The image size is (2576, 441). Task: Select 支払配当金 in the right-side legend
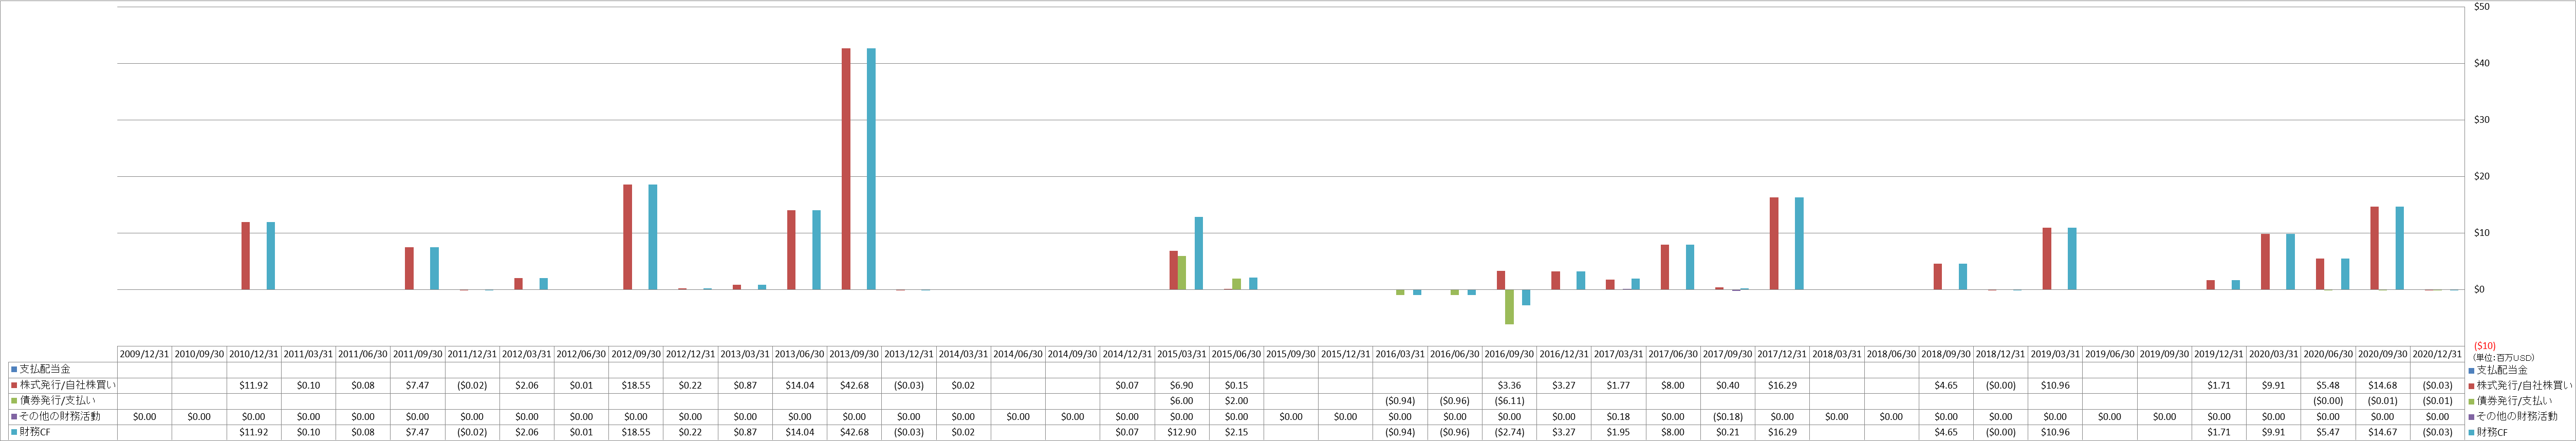2503,370
